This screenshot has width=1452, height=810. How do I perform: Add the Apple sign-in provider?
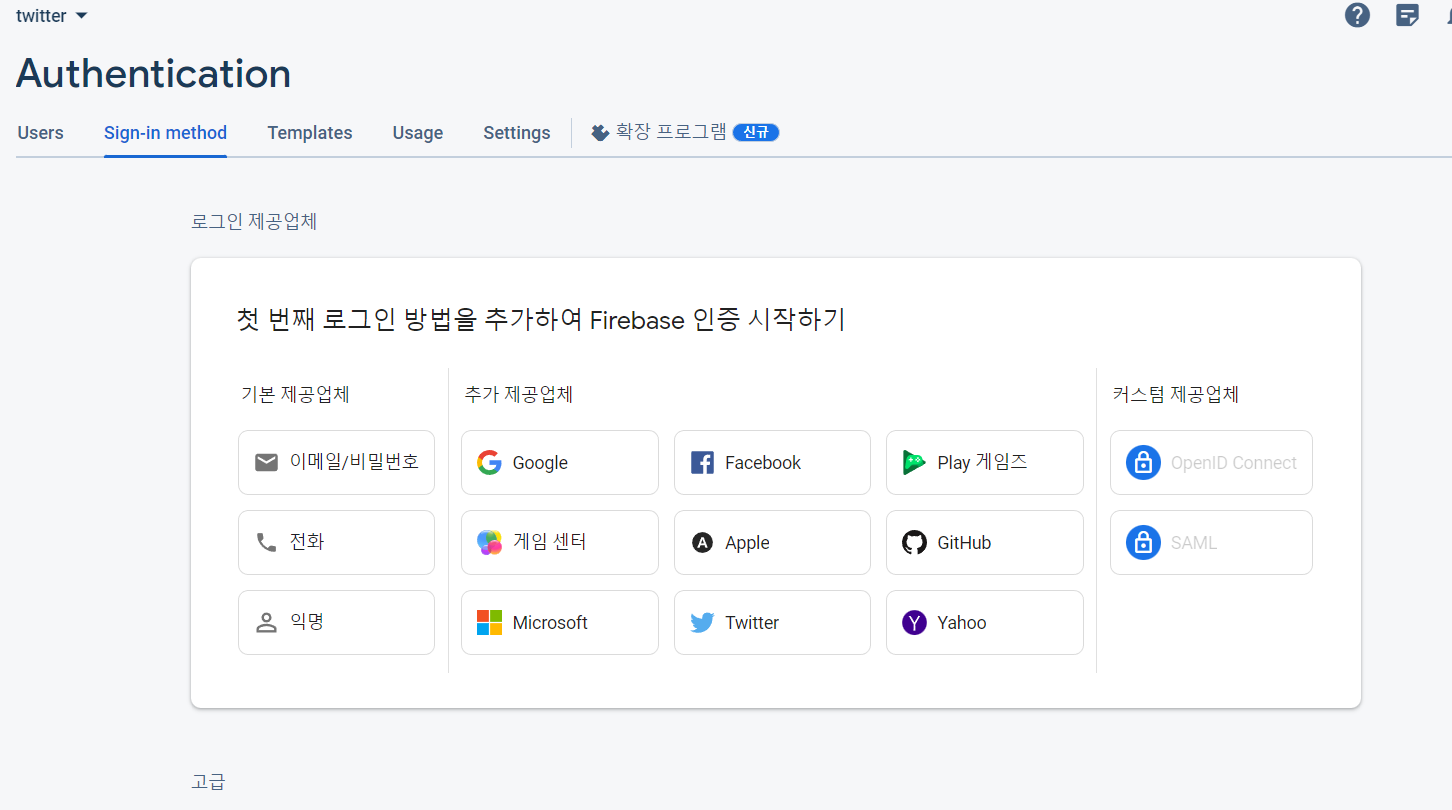click(772, 542)
